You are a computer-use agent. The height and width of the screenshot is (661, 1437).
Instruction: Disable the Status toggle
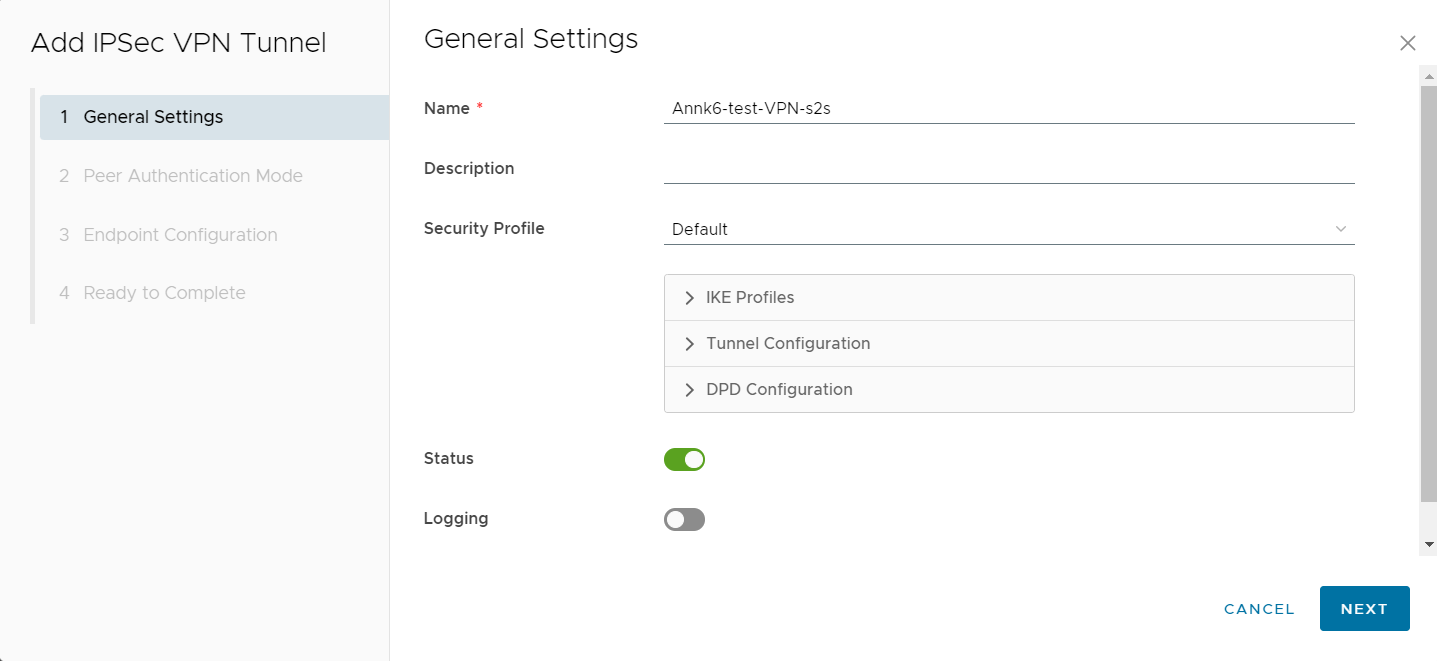(684, 459)
